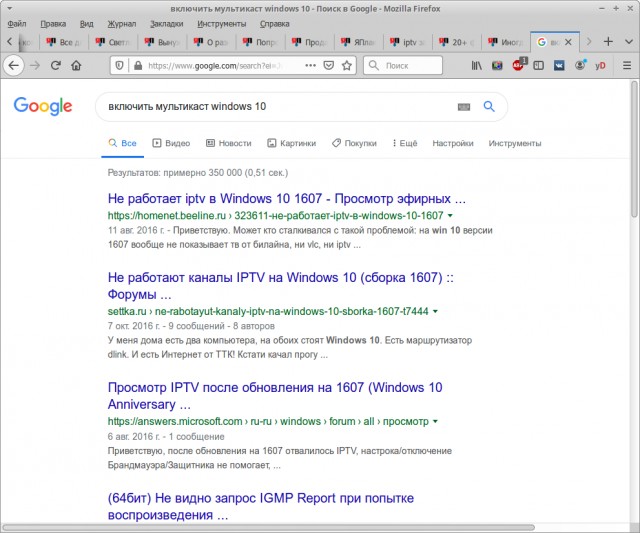Open search Настройки
Screen dimensions: 640x533
(453, 143)
